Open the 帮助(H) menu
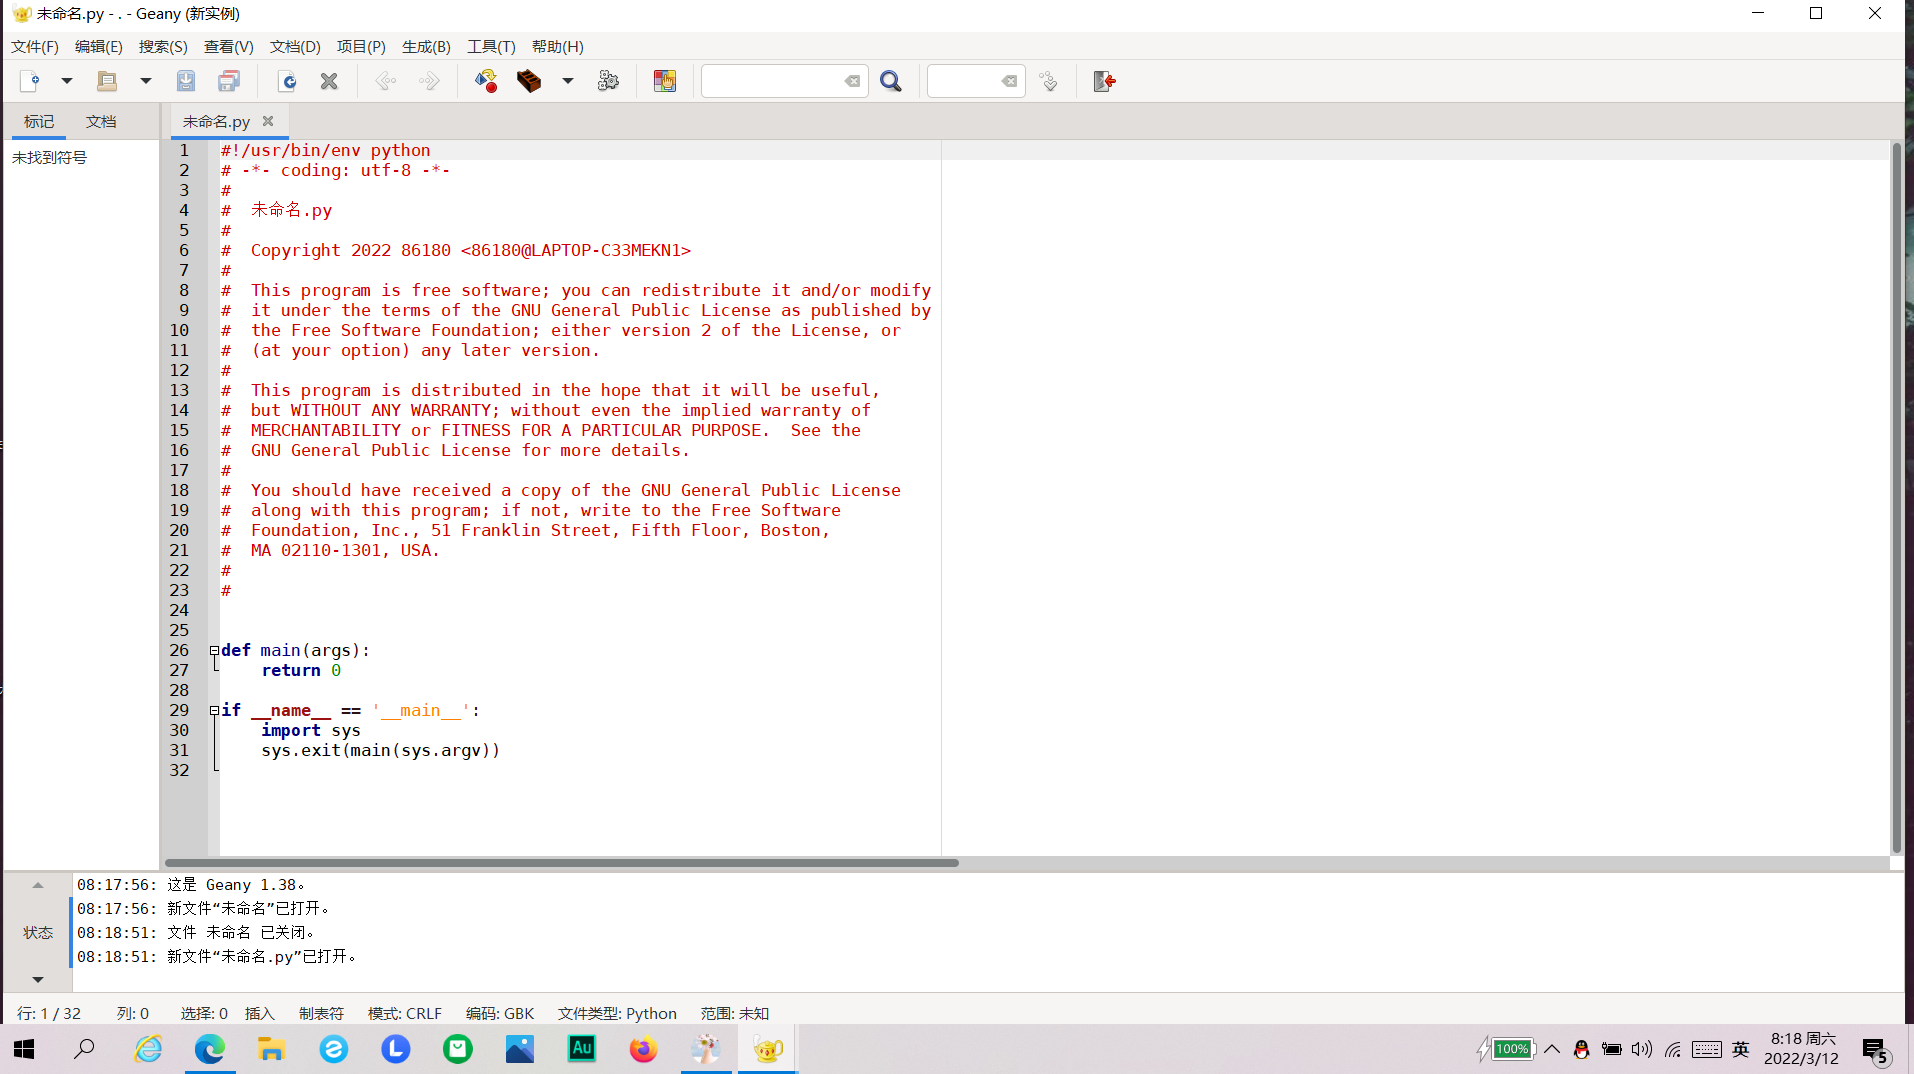This screenshot has width=1914, height=1074. coord(558,47)
